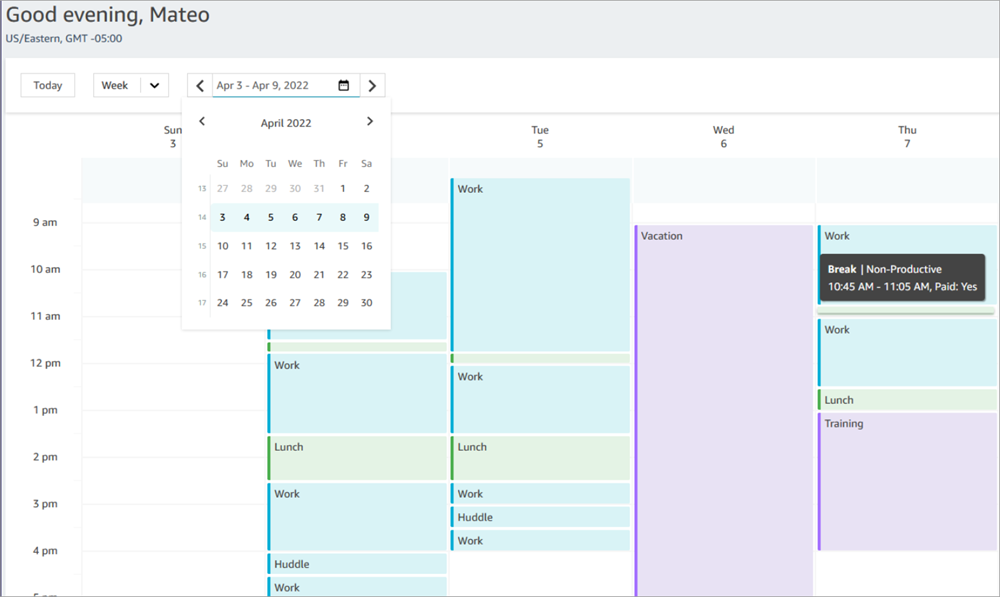Image resolution: width=1000 pixels, height=597 pixels.
Task: Click Thu 7 column header
Action: pos(908,136)
